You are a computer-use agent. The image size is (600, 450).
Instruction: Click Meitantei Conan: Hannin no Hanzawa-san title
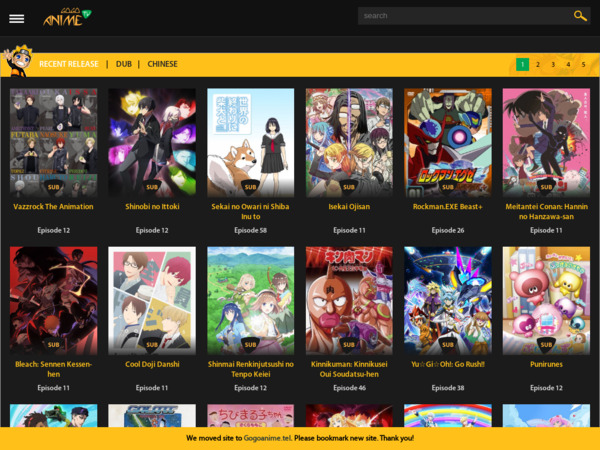pos(546,212)
